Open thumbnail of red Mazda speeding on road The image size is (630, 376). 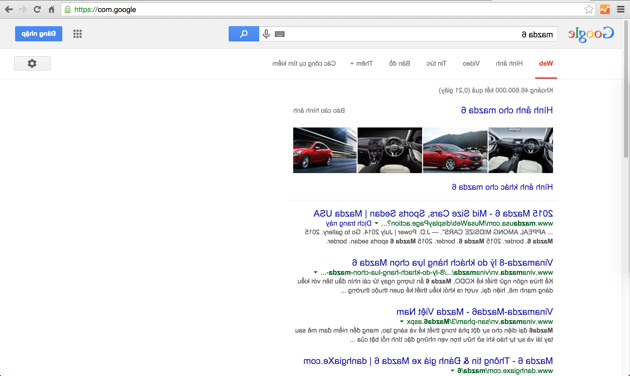click(325, 150)
